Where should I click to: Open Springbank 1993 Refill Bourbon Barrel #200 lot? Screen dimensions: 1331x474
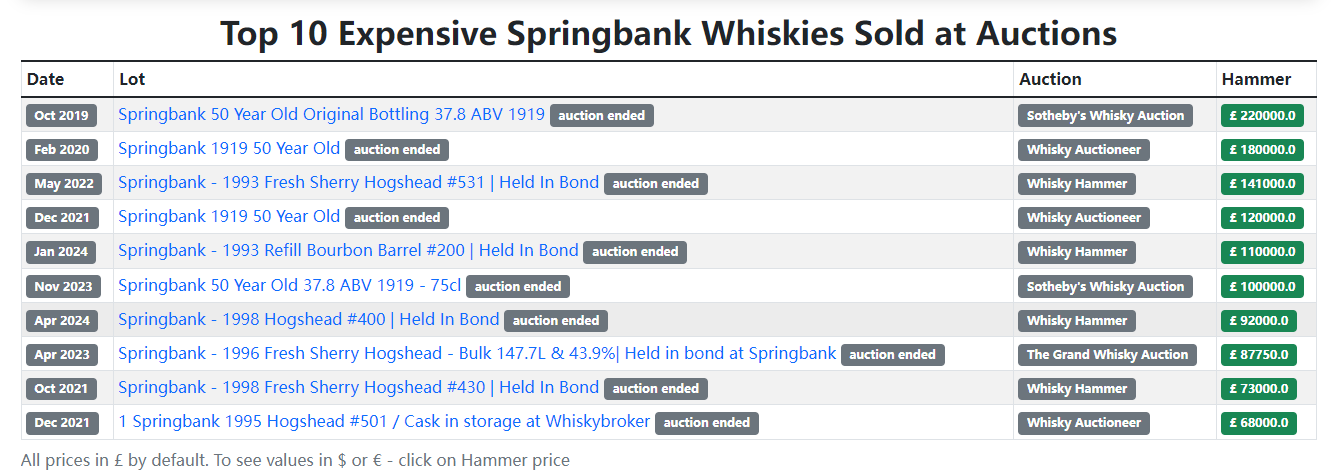tap(348, 251)
